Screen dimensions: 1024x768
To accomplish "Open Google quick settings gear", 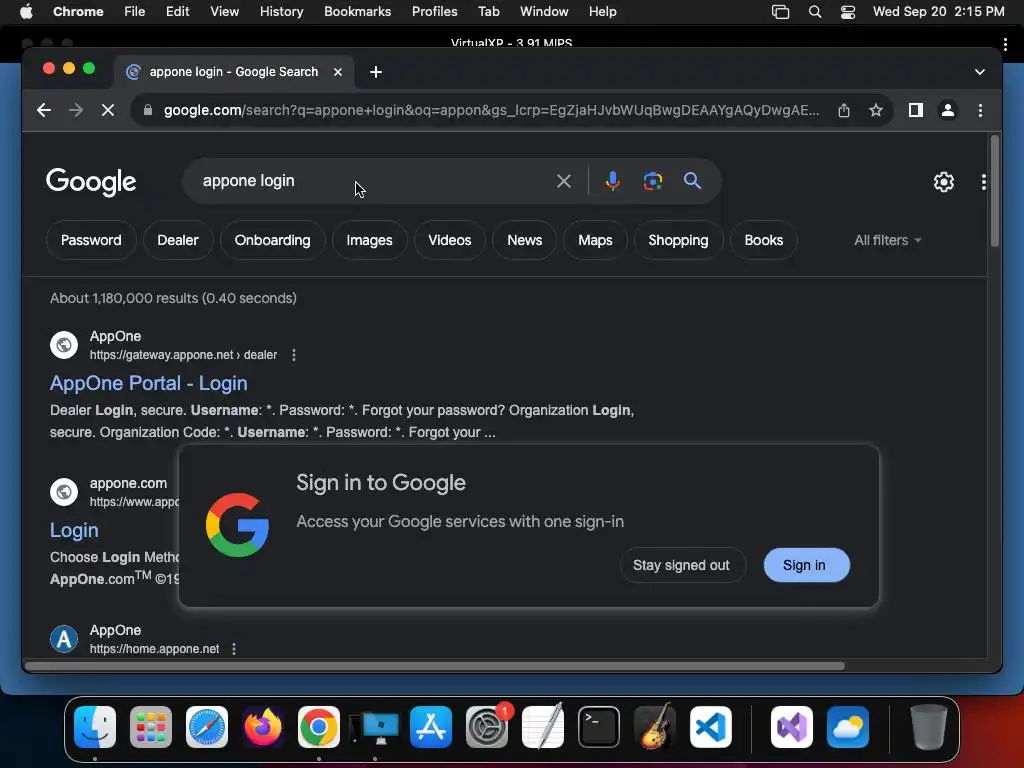I will coord(944,182).
